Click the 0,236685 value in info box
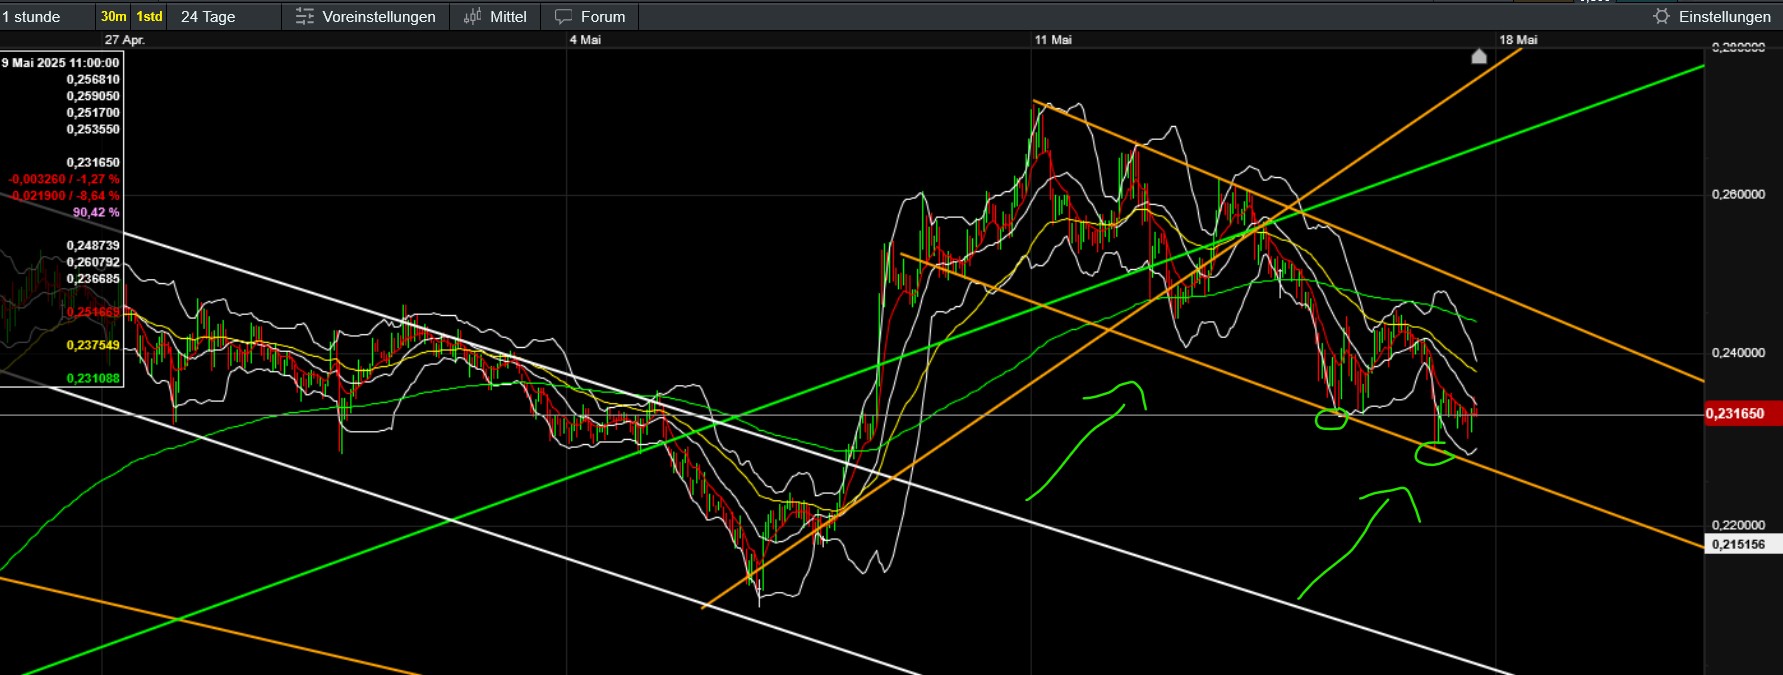 tap(93, 278)
